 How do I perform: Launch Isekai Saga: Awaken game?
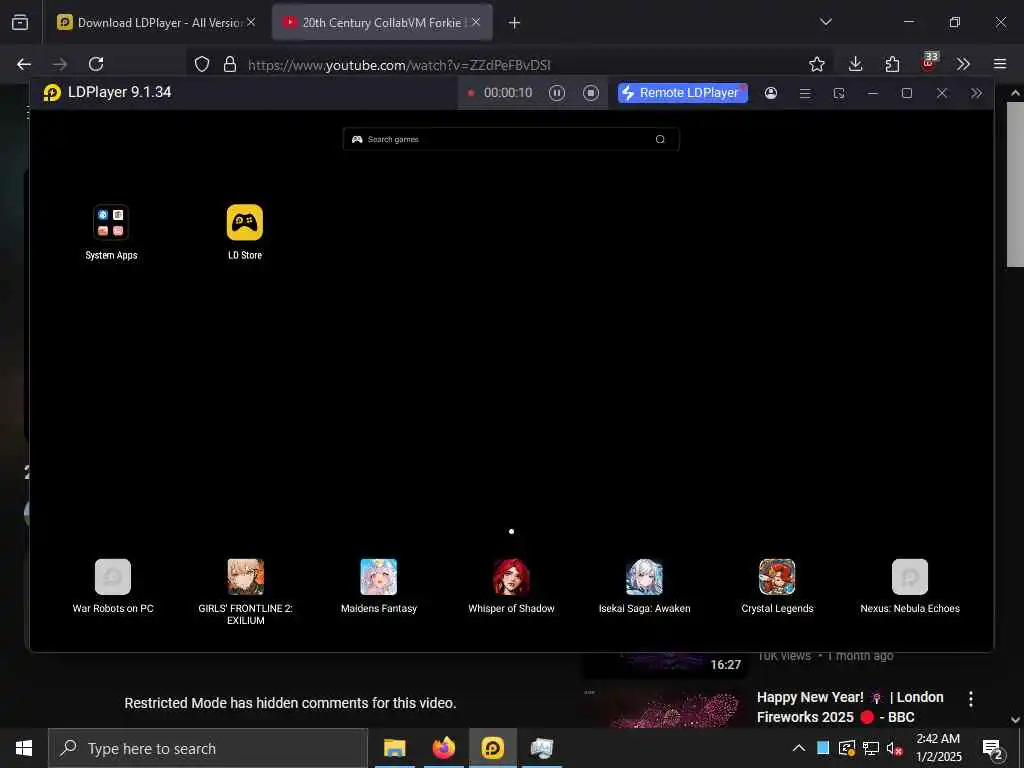[645, 577]
